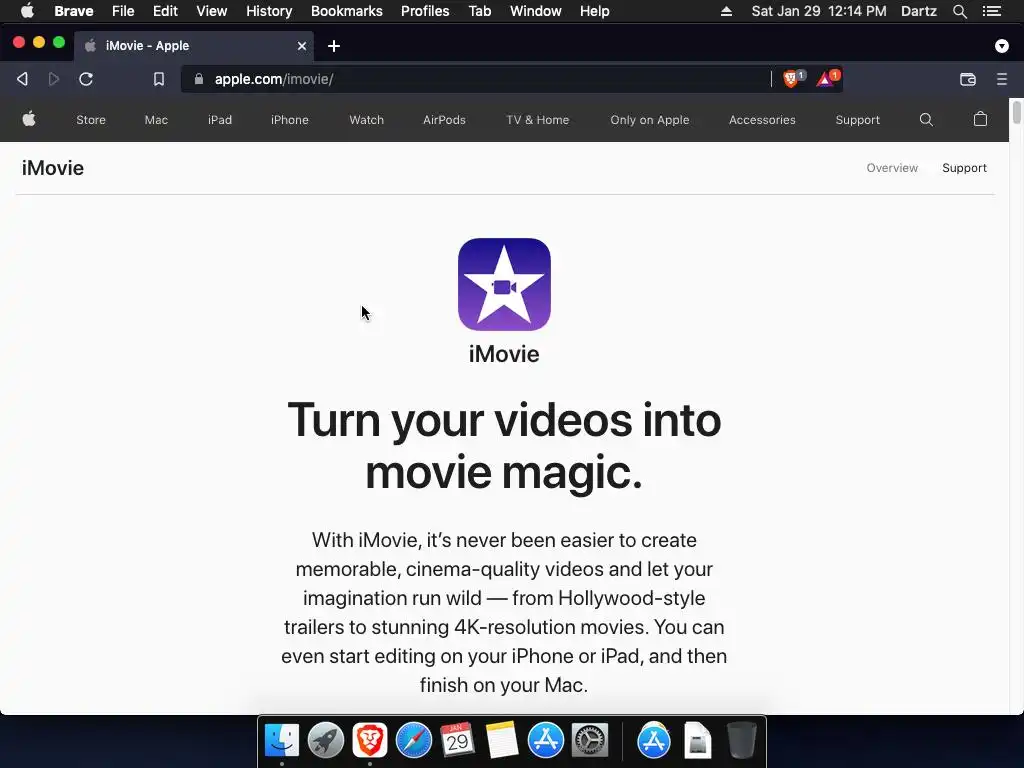Open the View menu
1024x768 pixels.
click(x=212, y=11)
